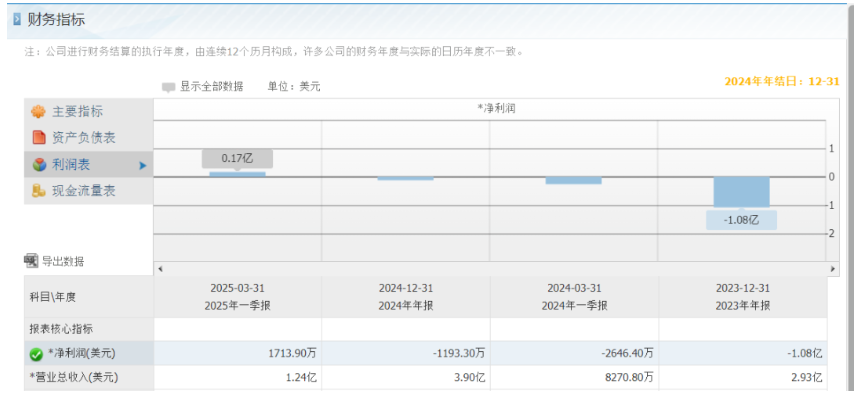Click chart scrollbar left arrow

pyautogui.click(x=160, y=269)
